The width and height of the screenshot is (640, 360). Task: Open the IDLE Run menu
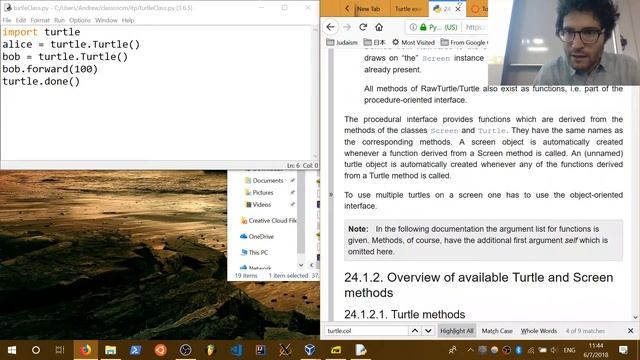tap(60, 20)
